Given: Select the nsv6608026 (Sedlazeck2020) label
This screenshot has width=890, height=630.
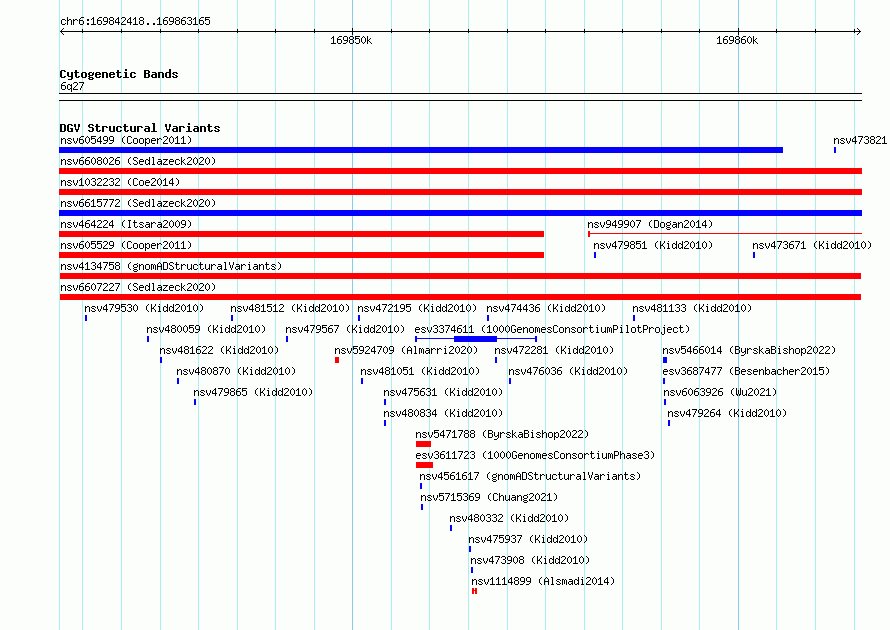Looking at the screenshot, I should (138, 161).
